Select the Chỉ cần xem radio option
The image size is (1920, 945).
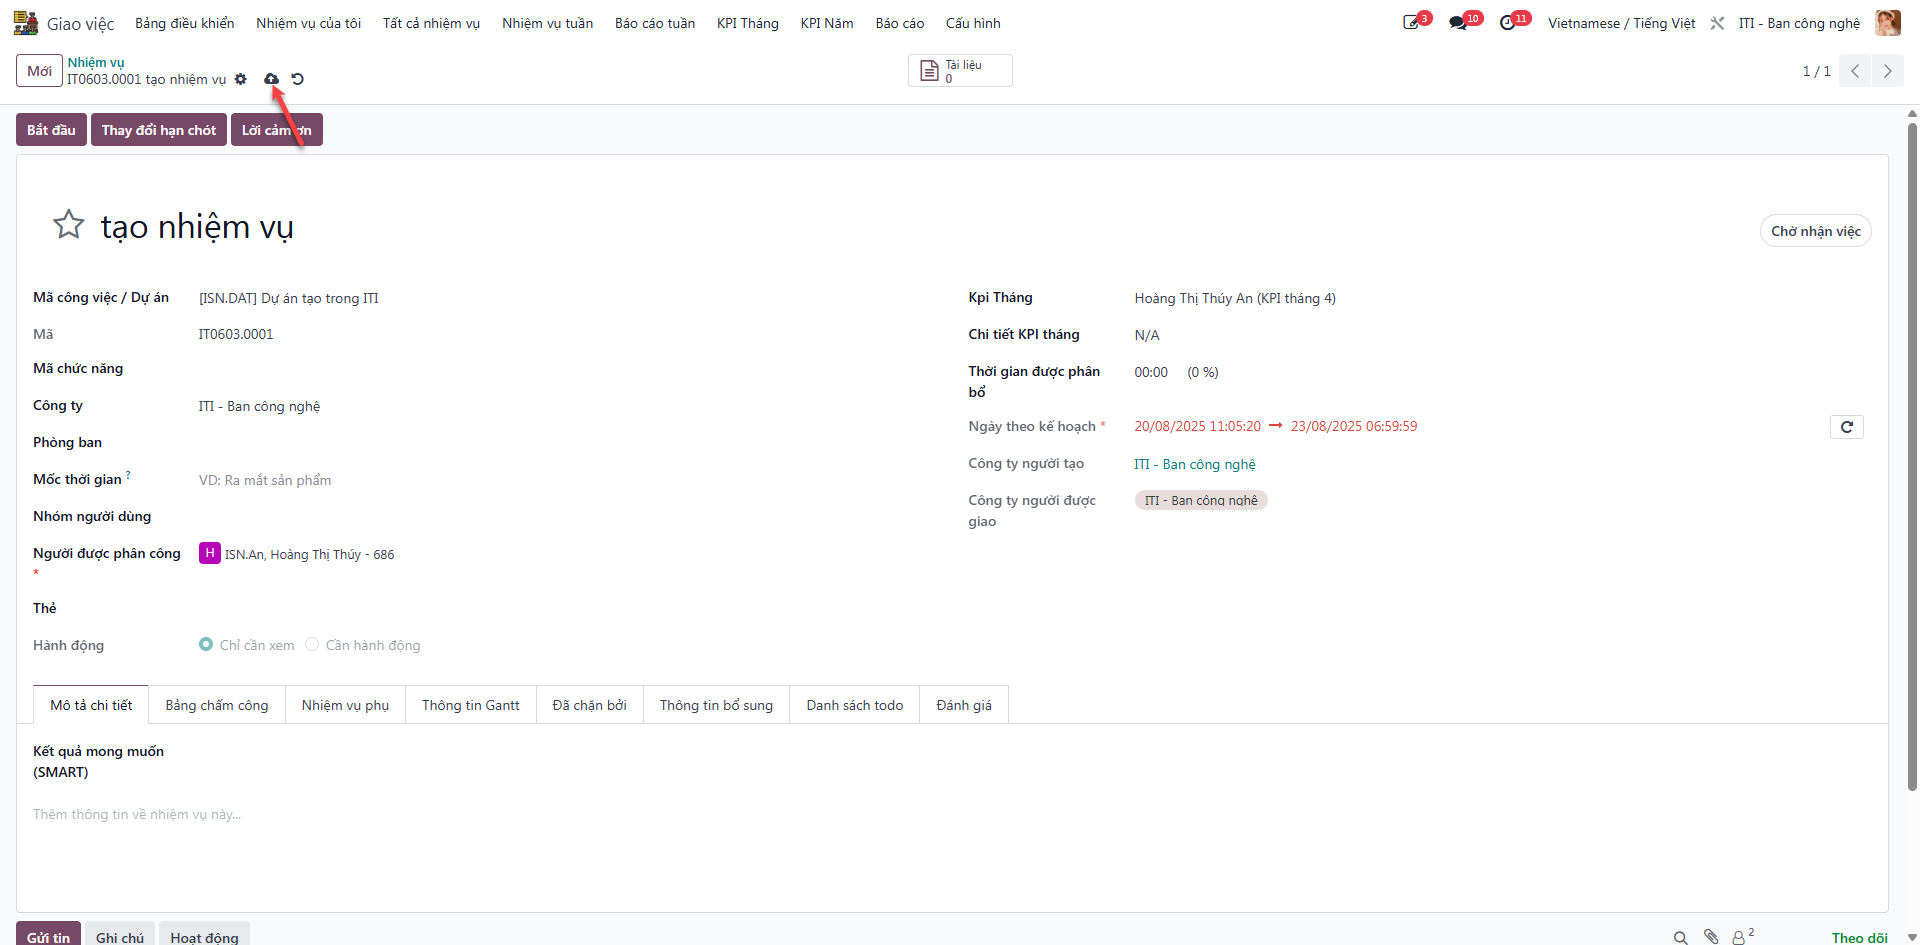tap(206, 645)
